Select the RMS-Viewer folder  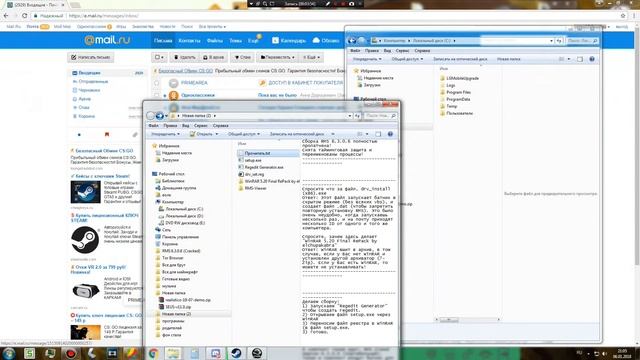pos(252,188)
